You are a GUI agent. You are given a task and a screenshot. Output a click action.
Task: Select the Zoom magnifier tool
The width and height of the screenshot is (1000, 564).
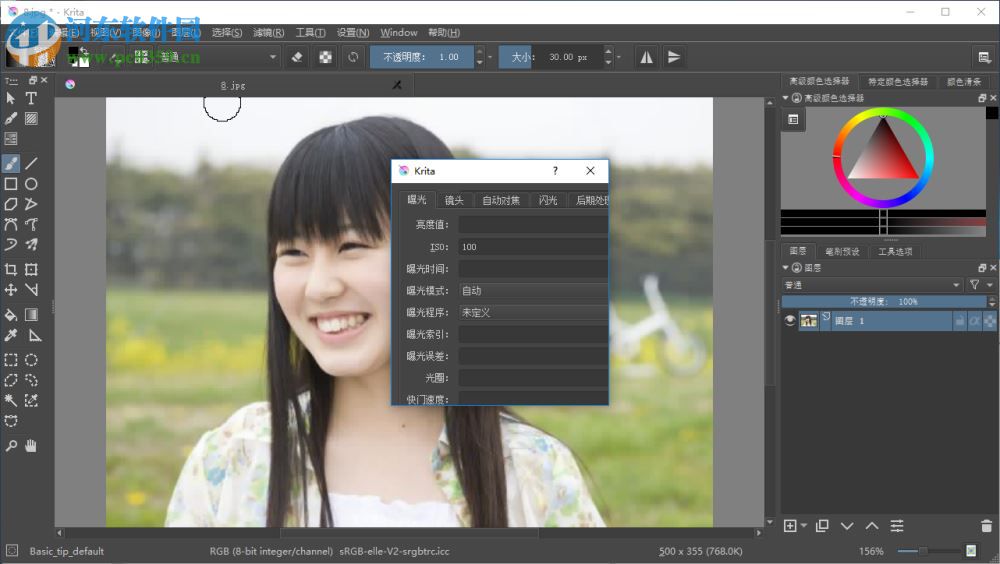11,446
